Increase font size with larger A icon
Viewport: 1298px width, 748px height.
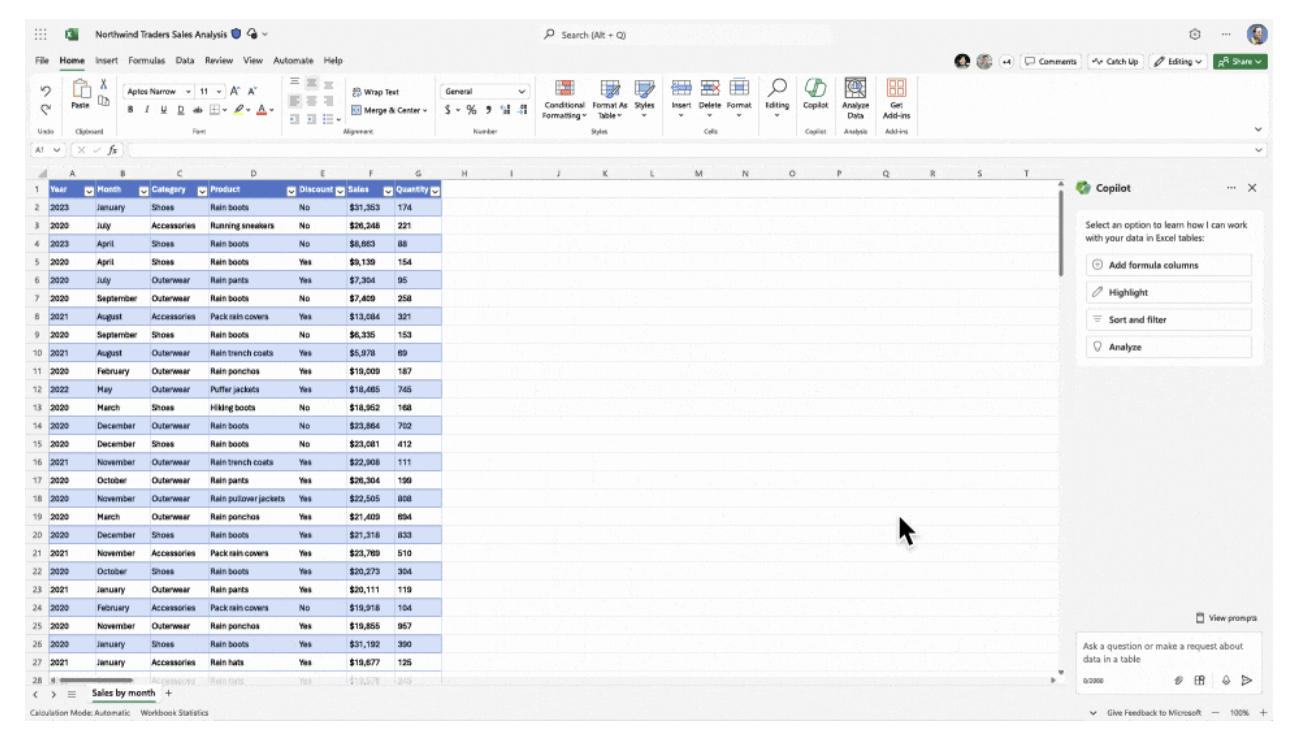pyautogui.click(x=235, y=91)
